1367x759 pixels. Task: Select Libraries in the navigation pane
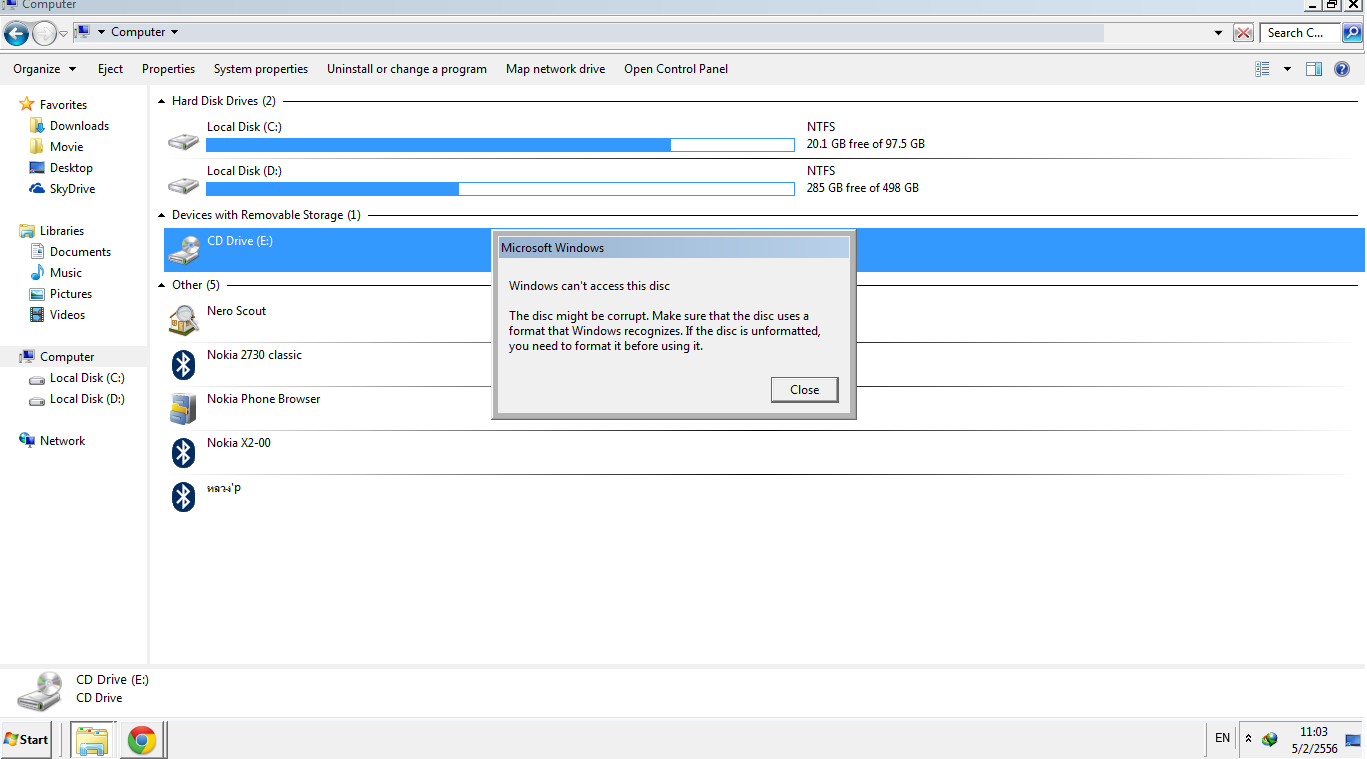pos(61,231)
